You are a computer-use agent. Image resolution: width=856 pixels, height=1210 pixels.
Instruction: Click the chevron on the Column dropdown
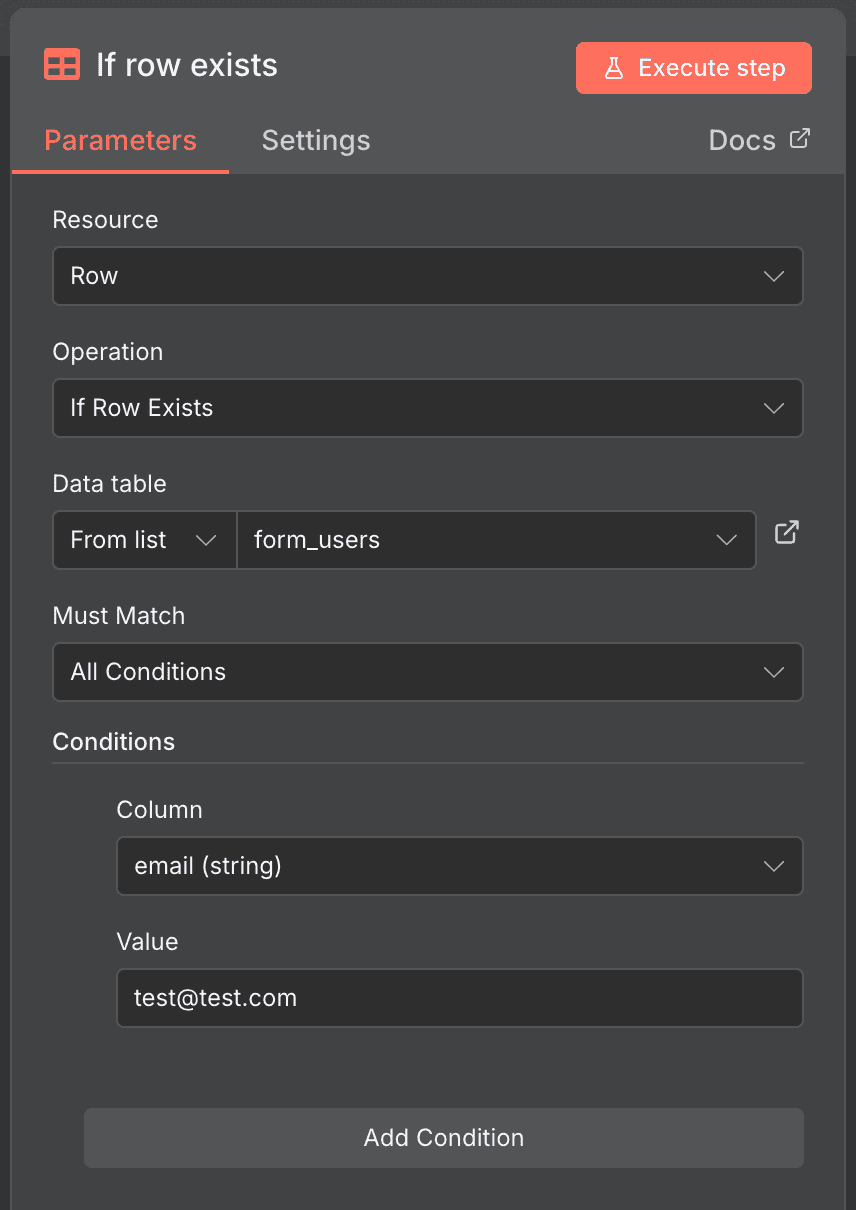tap(773, 865)
